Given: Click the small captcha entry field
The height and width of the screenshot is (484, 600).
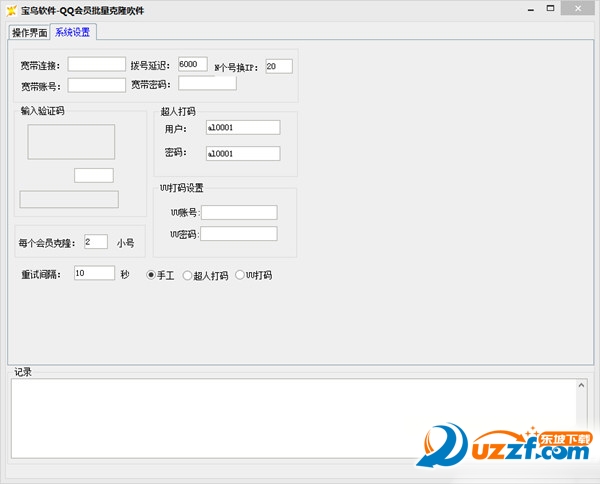Looking at the screenshot, I should point(94,175).
